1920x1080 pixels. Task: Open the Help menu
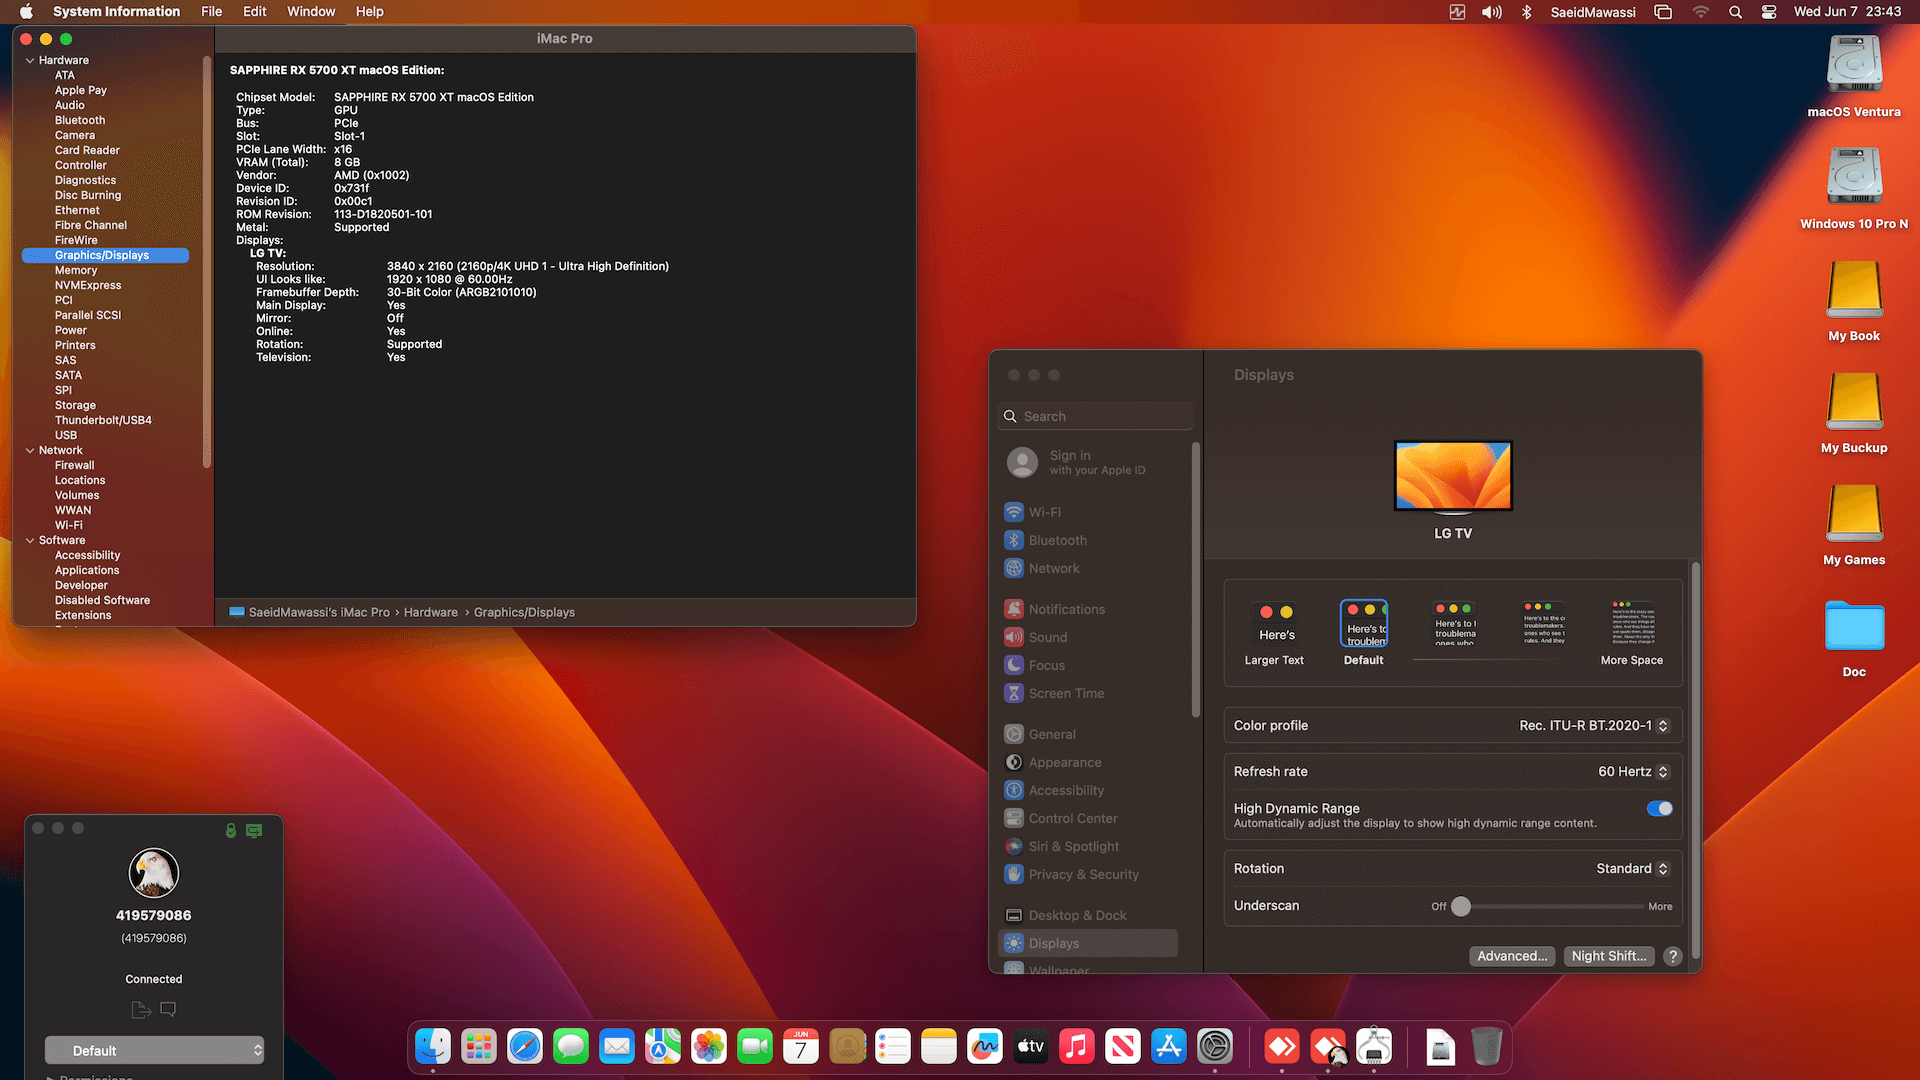click(370, 12)
